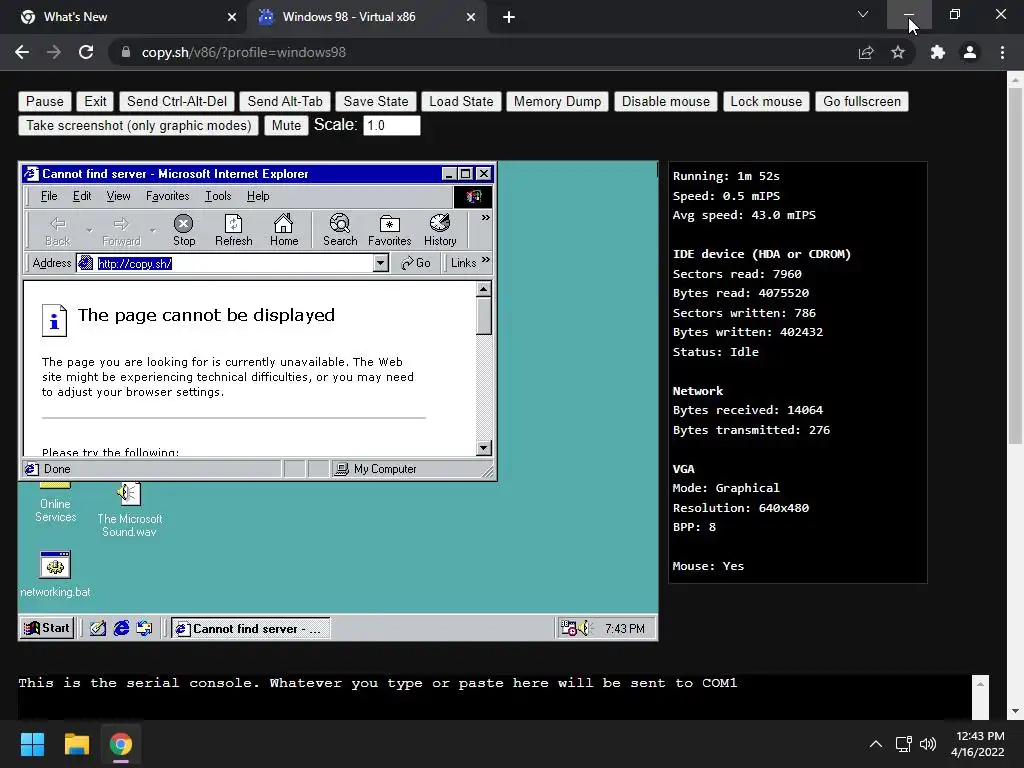This screenshot has width=1024, height=768.
Task: Select the Online Services desktop folder
Action: tap(56, 503)
